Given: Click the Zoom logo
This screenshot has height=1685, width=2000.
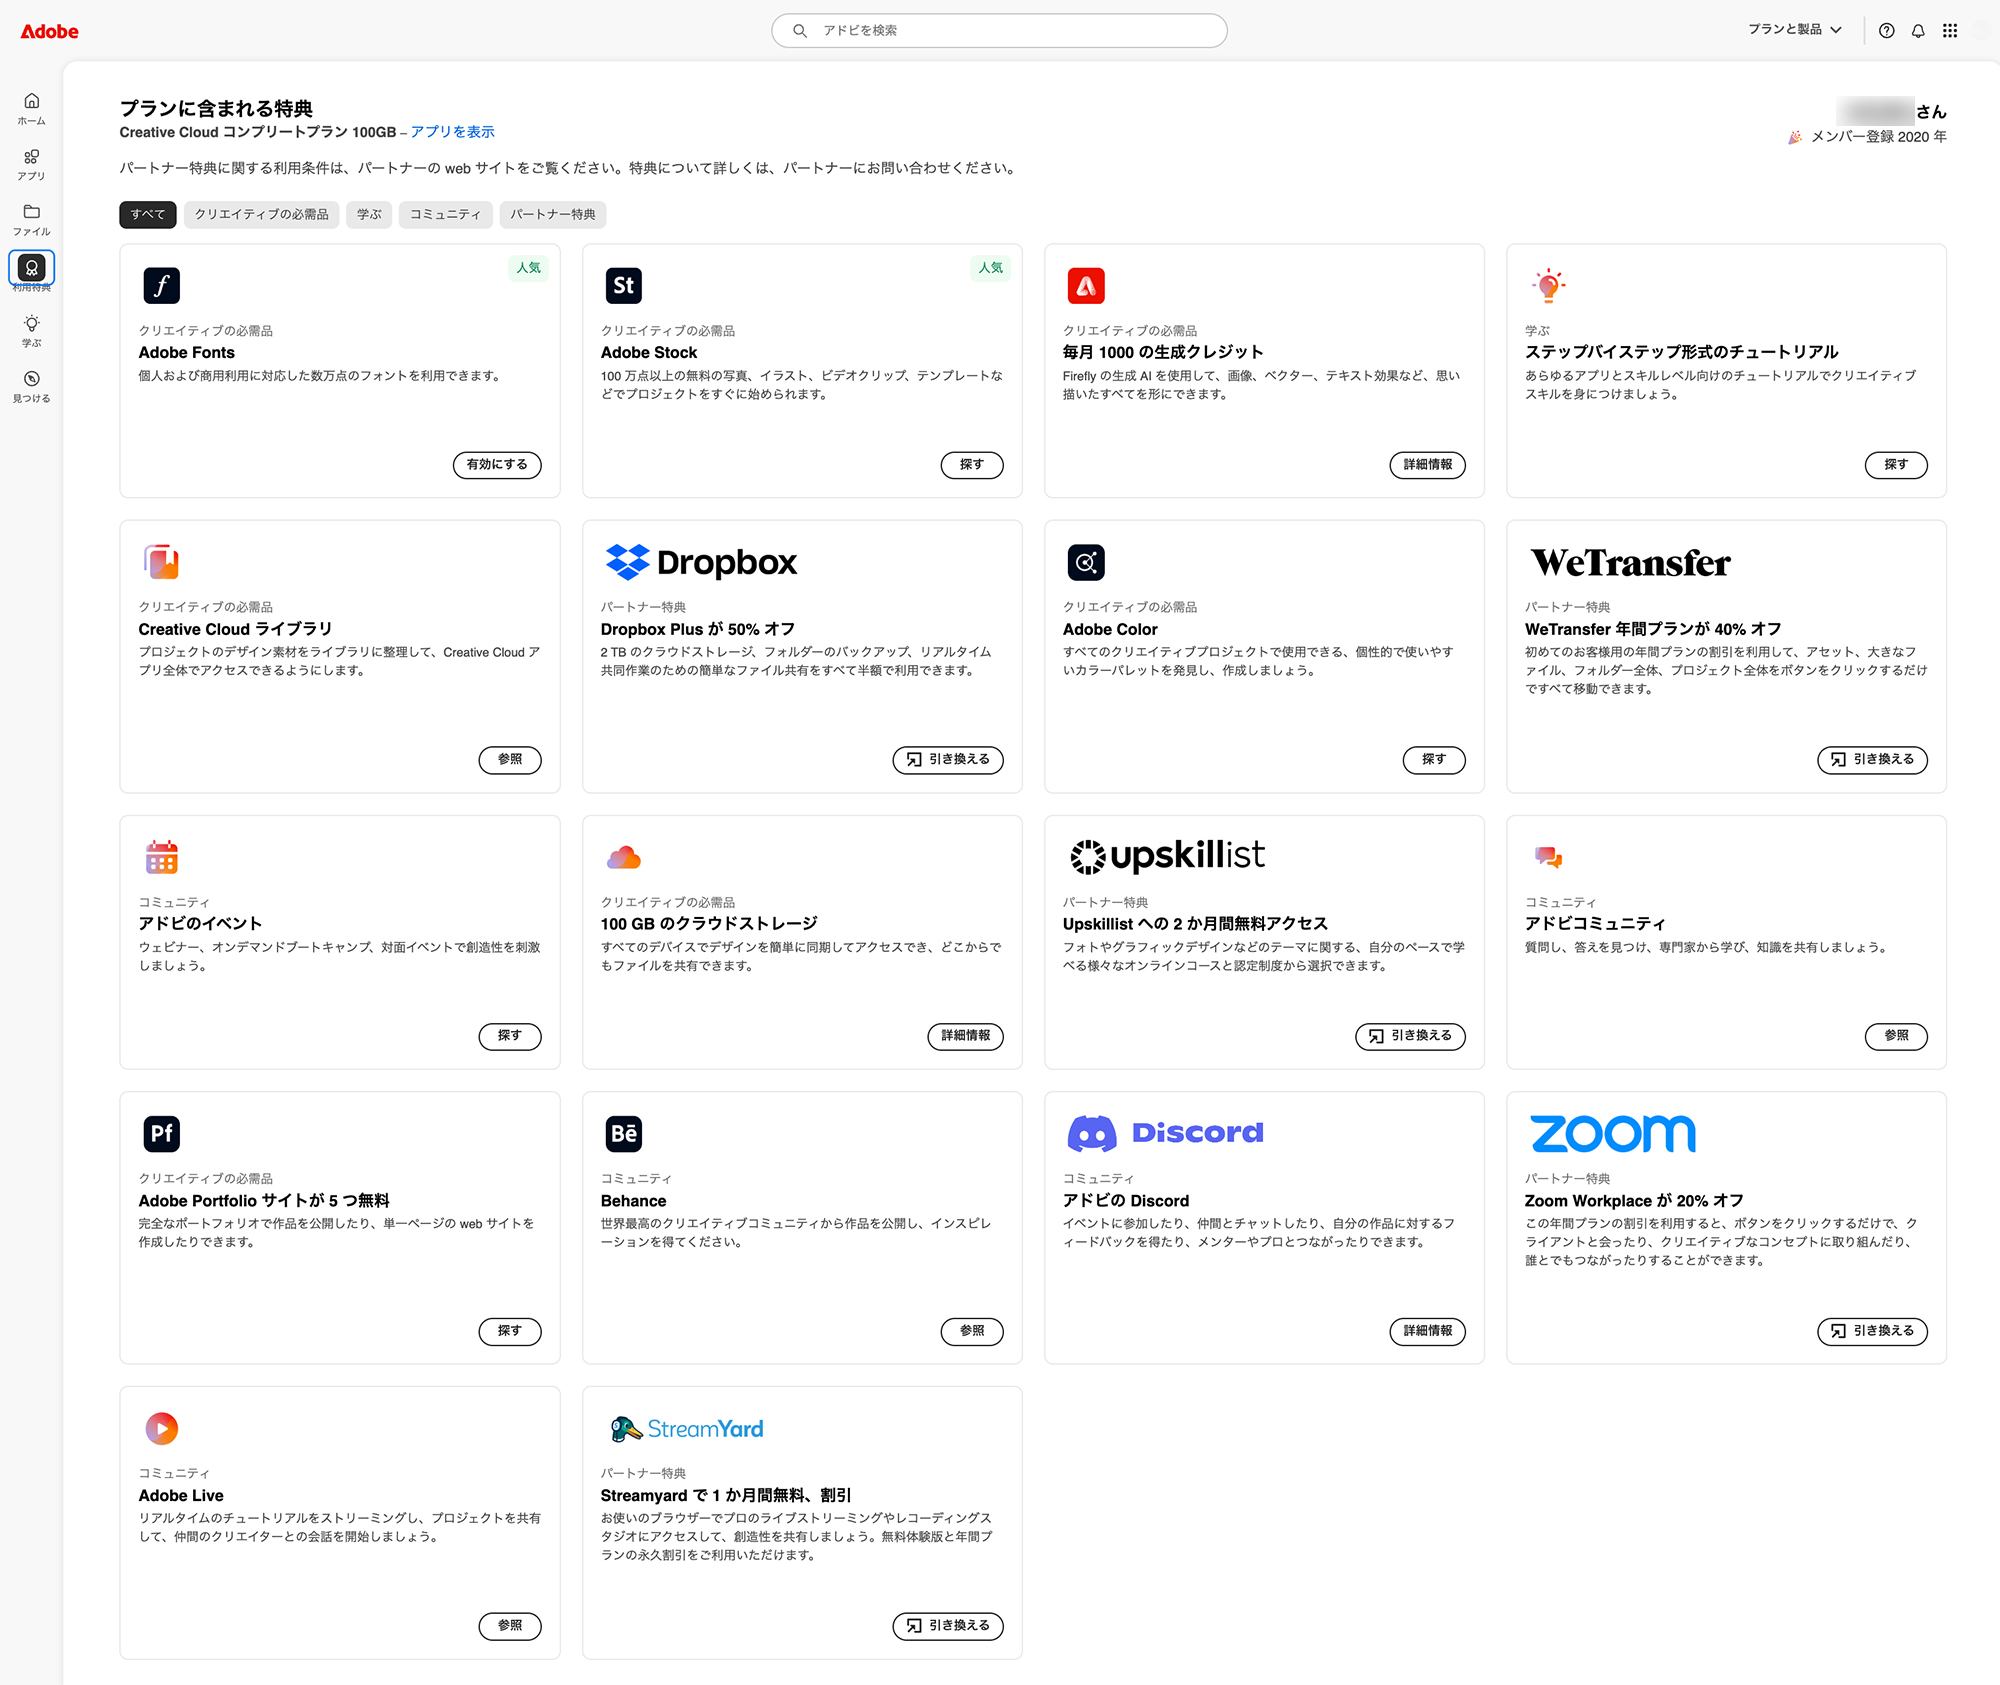Looking at the screenshot, I should pos(1612,1133).
